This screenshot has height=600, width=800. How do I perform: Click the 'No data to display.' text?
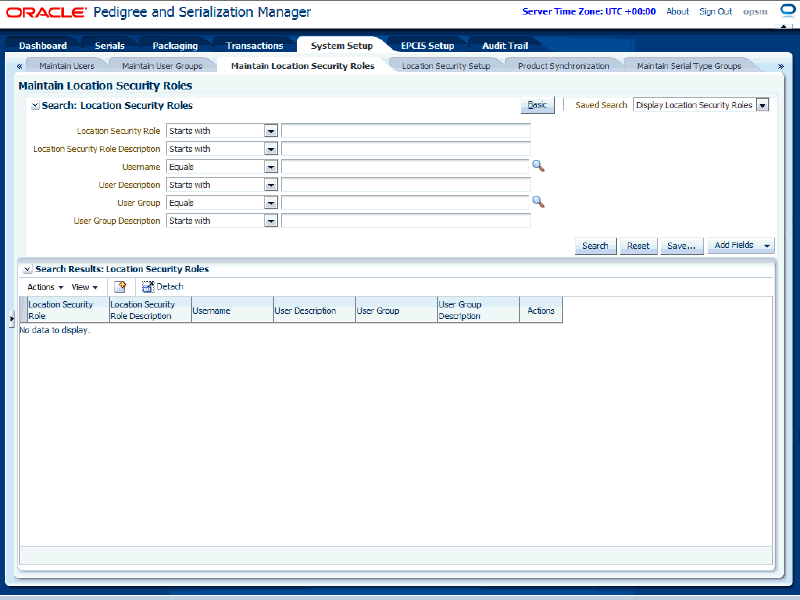point(55,330)
